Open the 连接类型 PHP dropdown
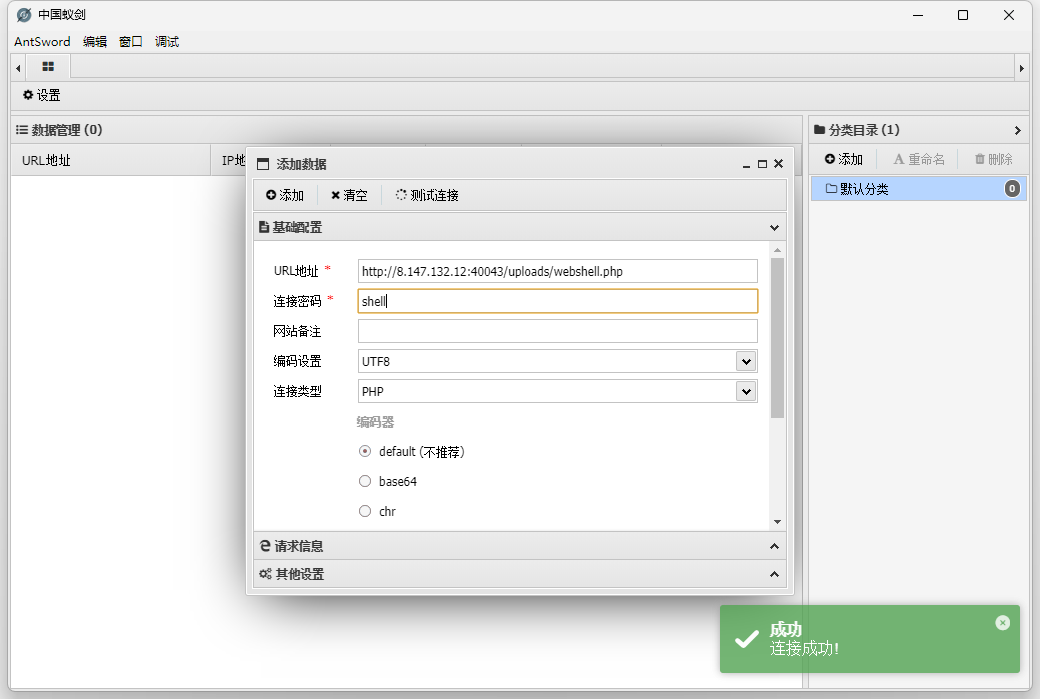1040x699 pixels. [745, 391]
